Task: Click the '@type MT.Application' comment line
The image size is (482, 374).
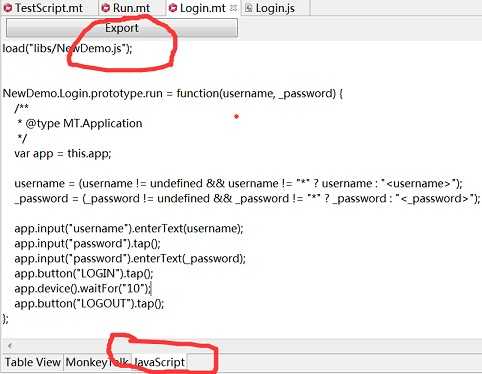Action: click(80, 123)
